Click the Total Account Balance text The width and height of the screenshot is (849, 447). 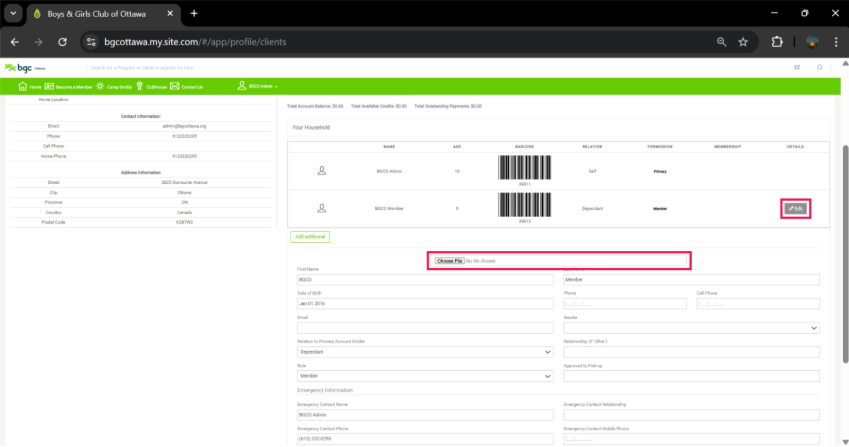[315, 106]
